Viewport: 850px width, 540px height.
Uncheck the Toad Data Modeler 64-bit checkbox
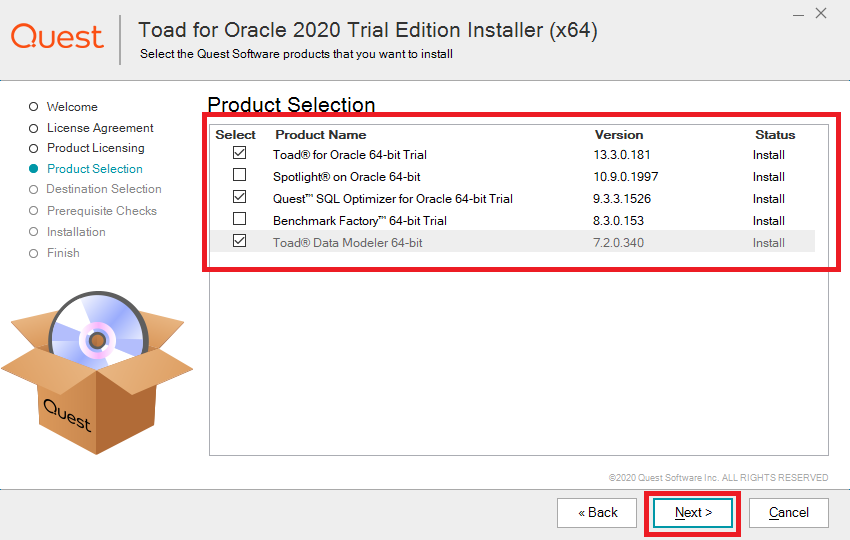pos(239,241)
